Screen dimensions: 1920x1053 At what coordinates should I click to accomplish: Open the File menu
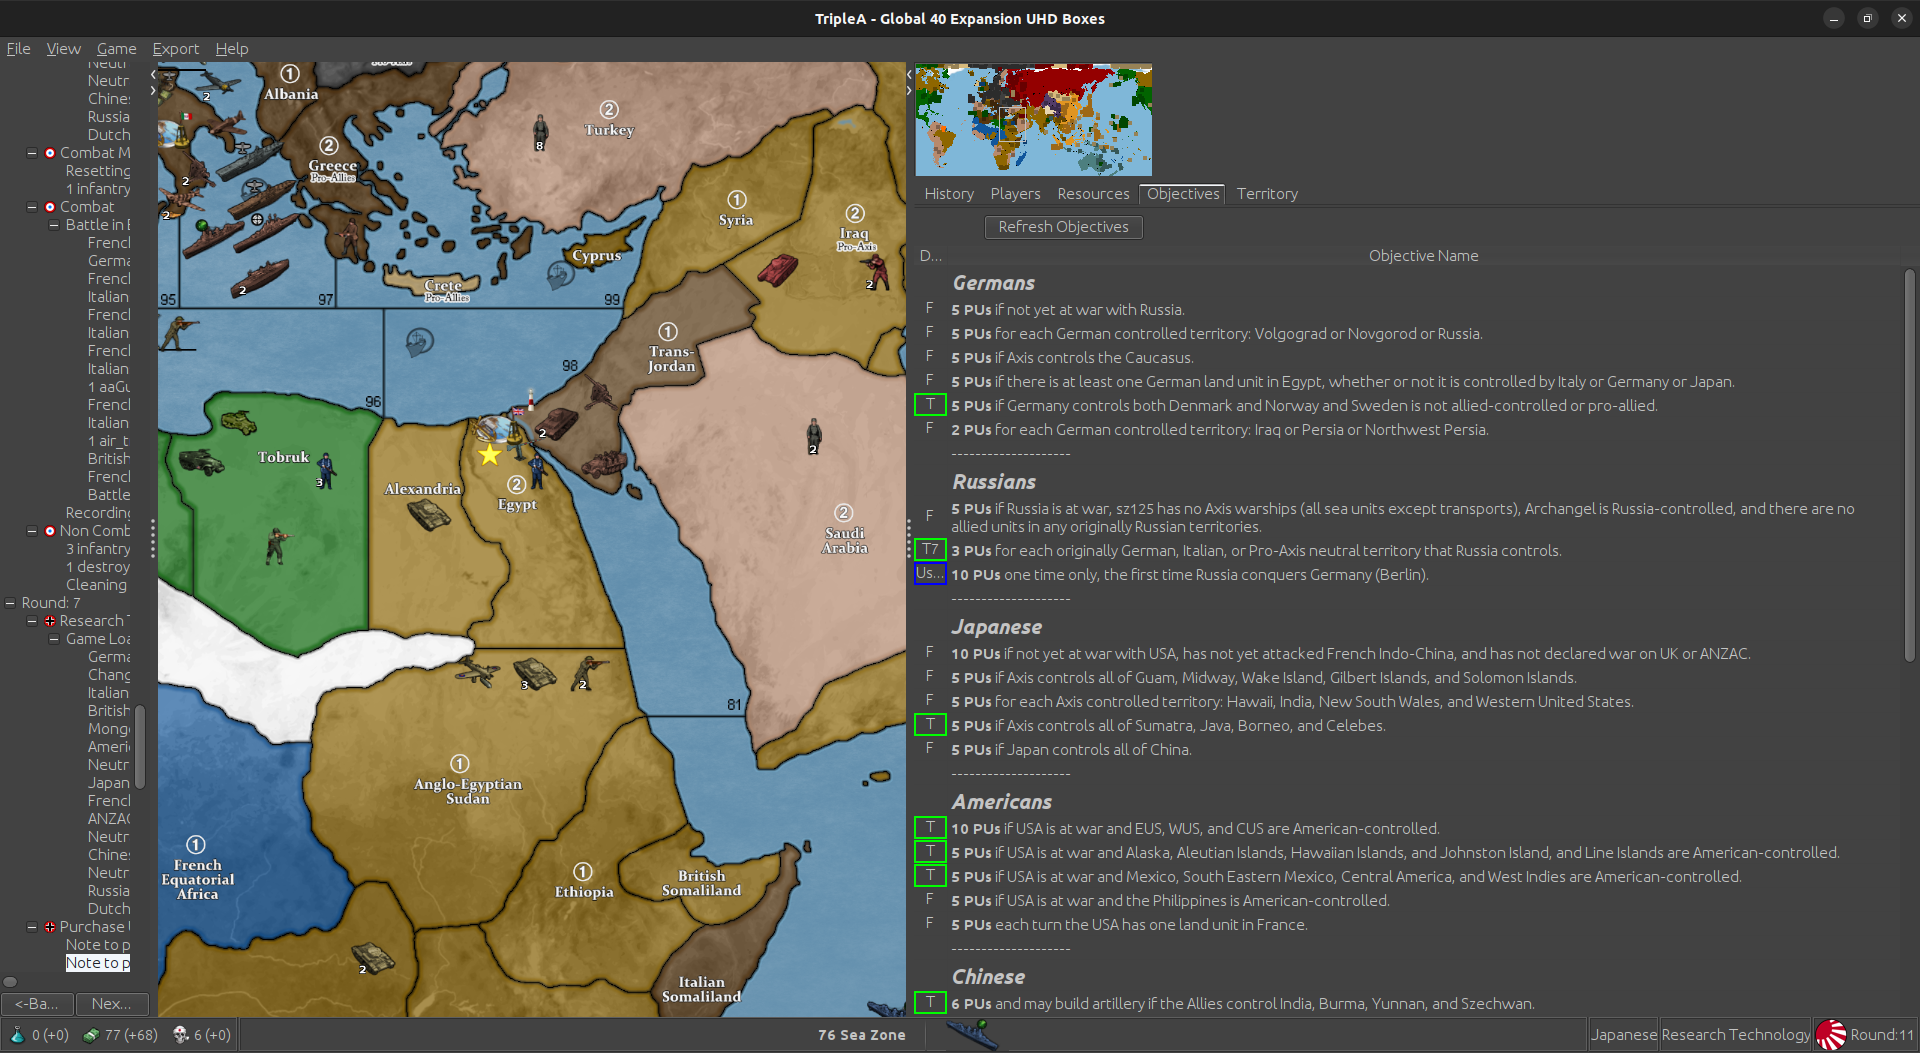tap(18, 49)
